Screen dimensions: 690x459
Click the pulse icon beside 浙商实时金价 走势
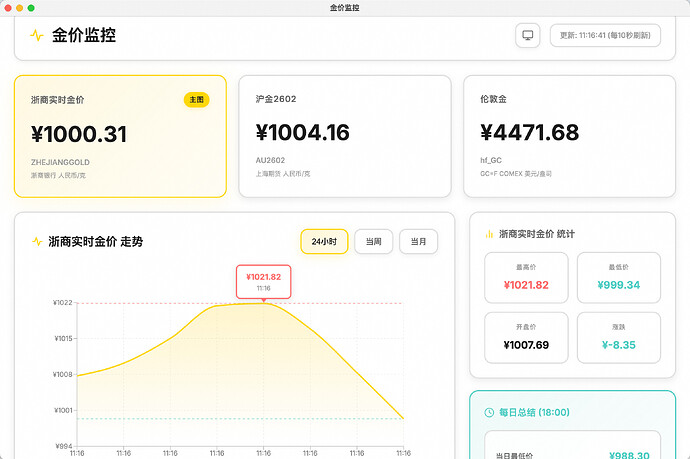click(37, 241)
